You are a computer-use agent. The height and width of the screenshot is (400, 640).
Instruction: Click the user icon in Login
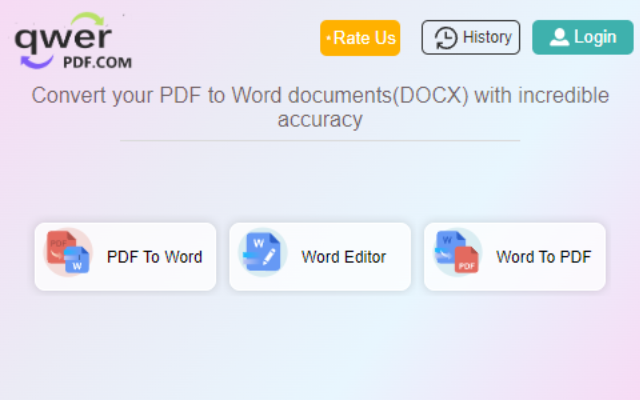coord(559,38)
